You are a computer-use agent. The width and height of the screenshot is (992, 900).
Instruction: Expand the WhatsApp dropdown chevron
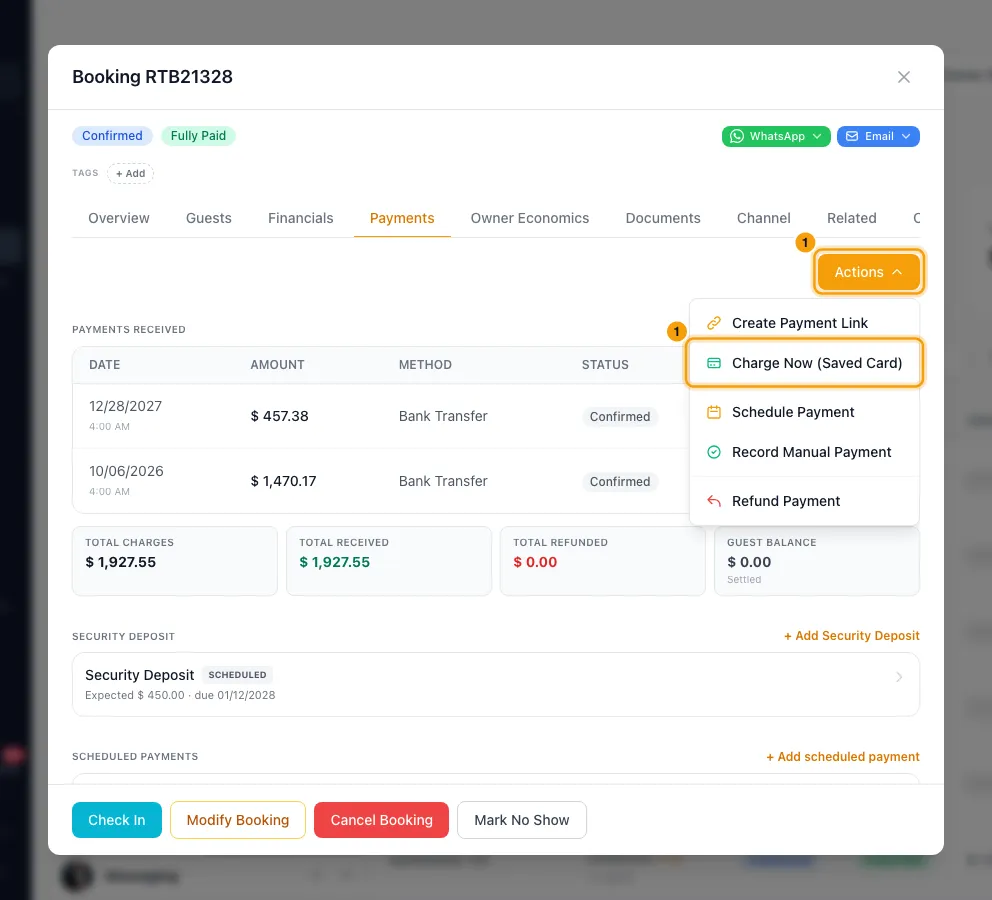tap(817, 136)
